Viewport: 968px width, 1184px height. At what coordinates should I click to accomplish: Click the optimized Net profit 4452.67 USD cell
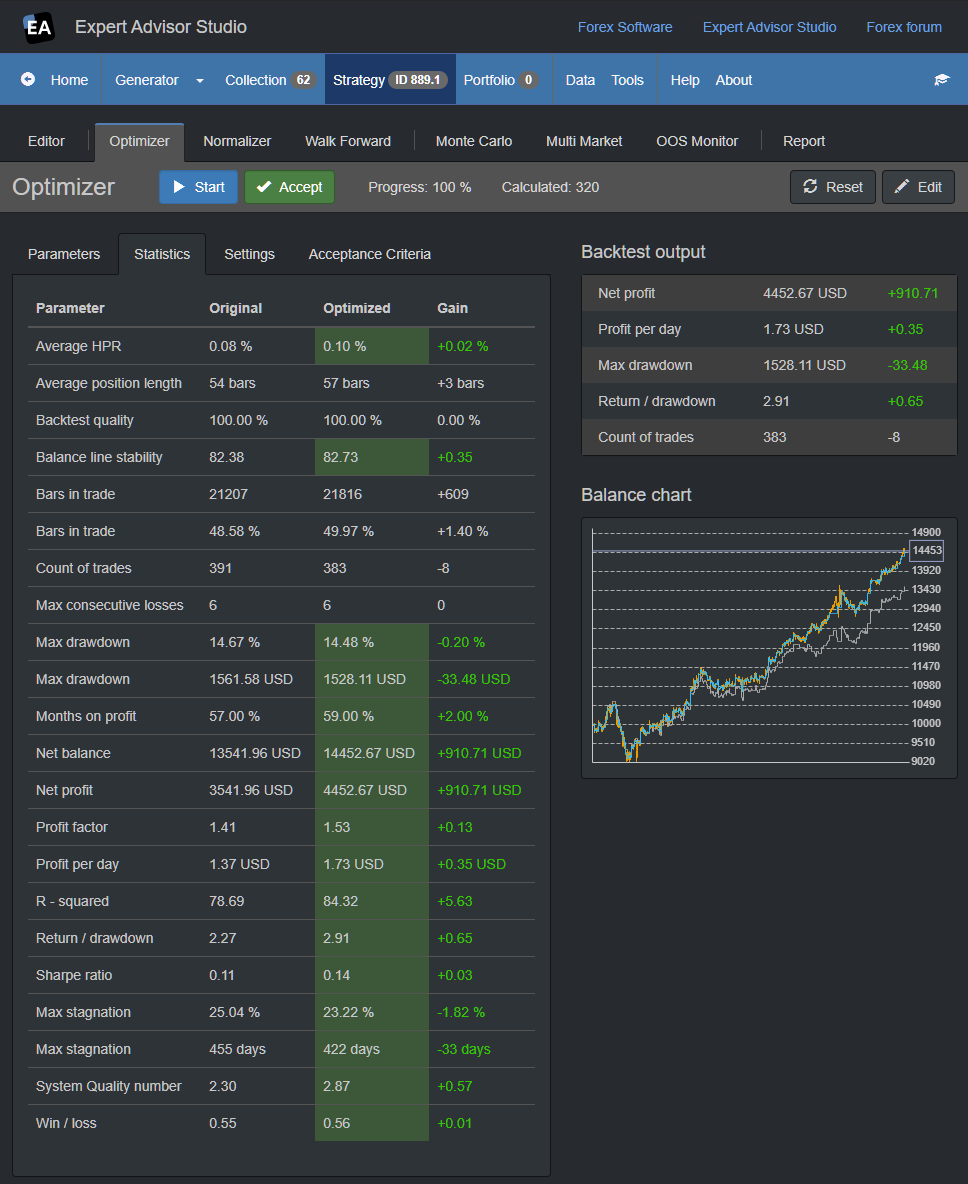(x=371, y=790)
